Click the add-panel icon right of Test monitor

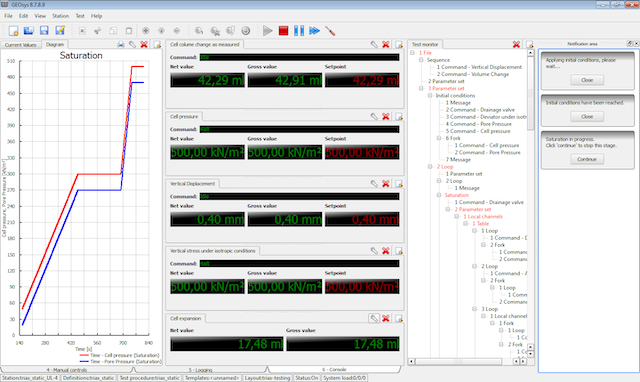click(529, 44)
